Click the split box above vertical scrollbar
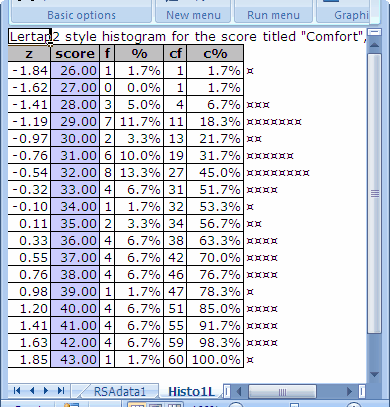 374,32
